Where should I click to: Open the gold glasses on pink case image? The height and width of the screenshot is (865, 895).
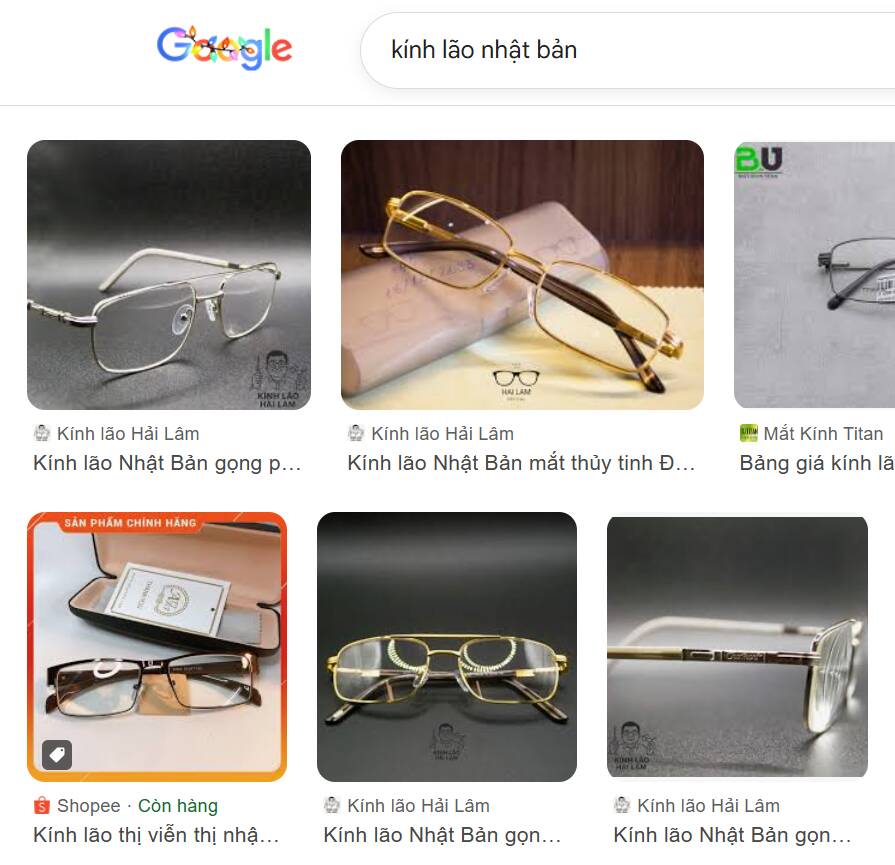pos(522,275)
